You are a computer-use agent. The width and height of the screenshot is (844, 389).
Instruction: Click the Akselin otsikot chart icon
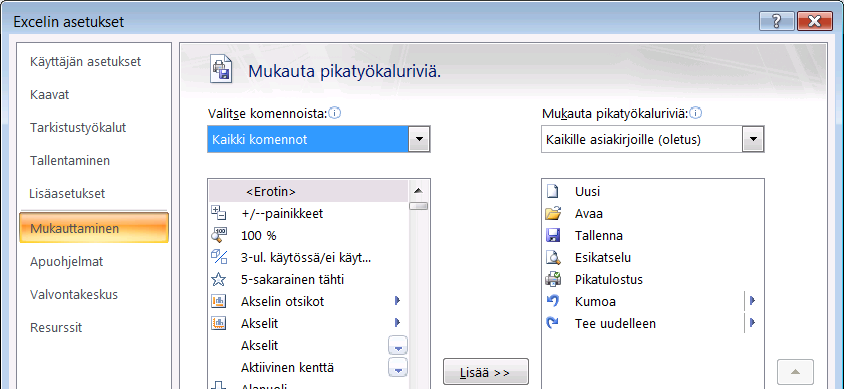click(219, 301)
